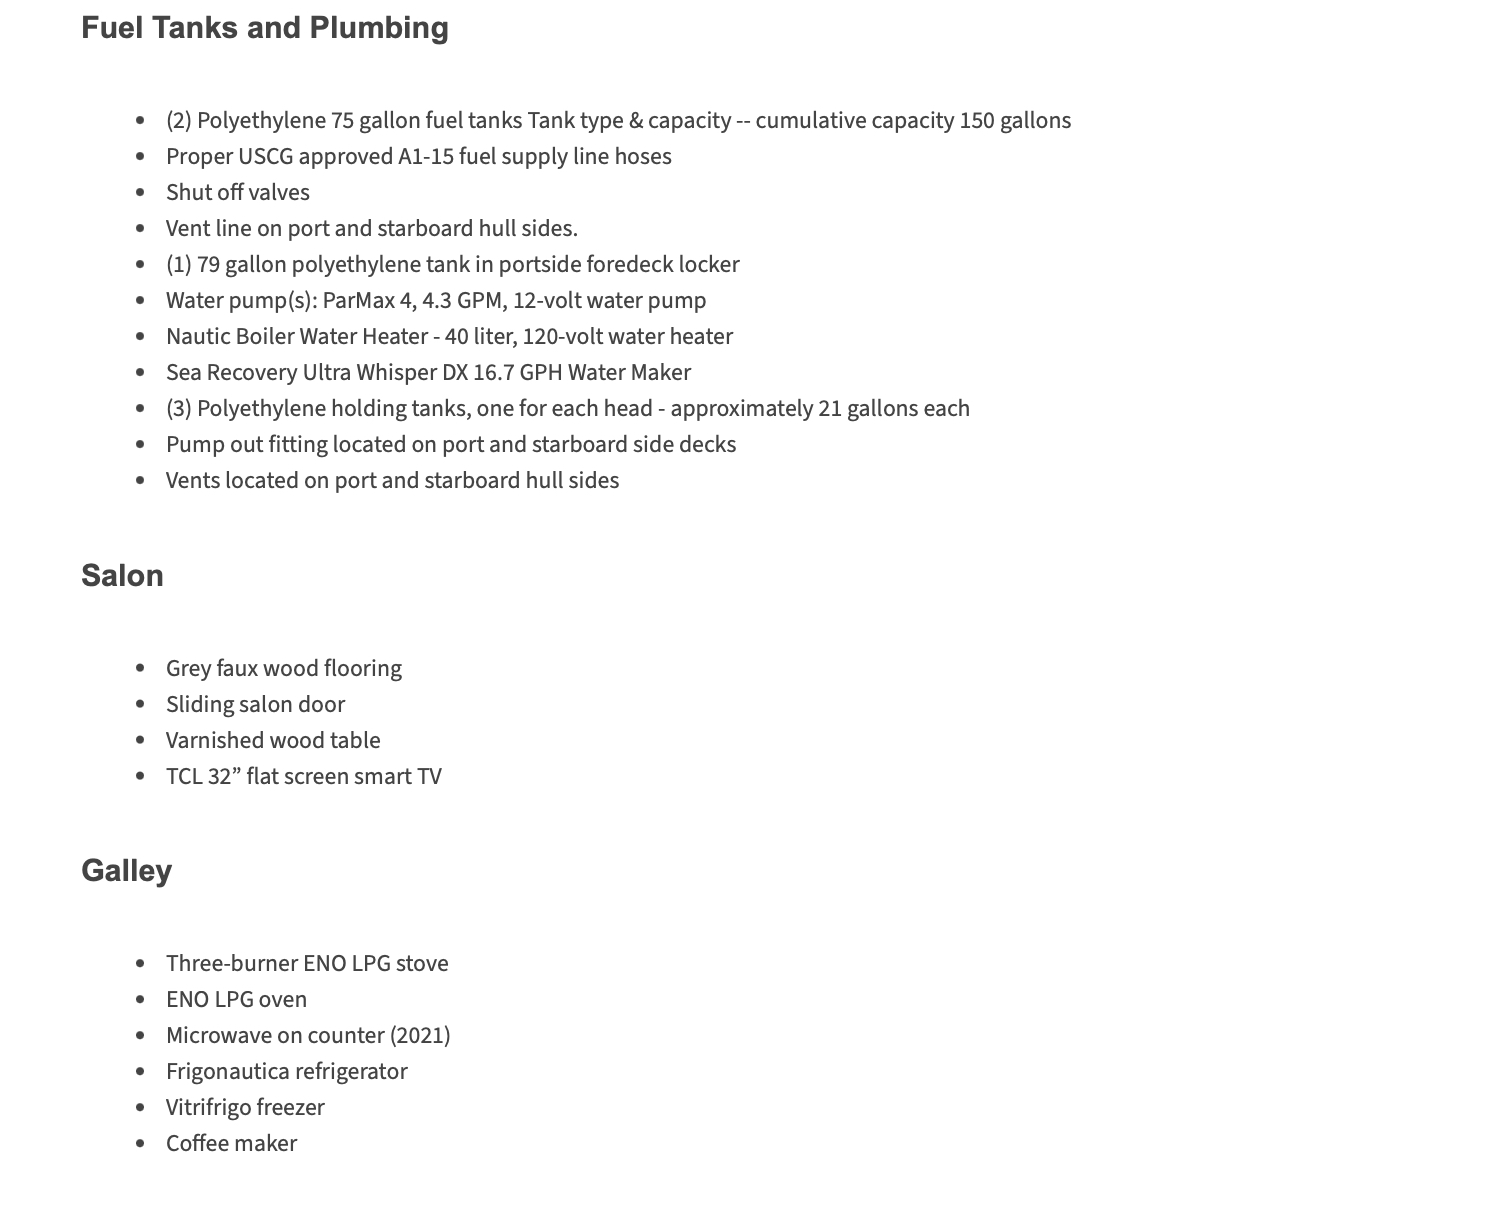The width and height of the screenshot is (1498, 1210).
Task: Click the 79 gallon polyethylene tank item
Action: [452, 265]
